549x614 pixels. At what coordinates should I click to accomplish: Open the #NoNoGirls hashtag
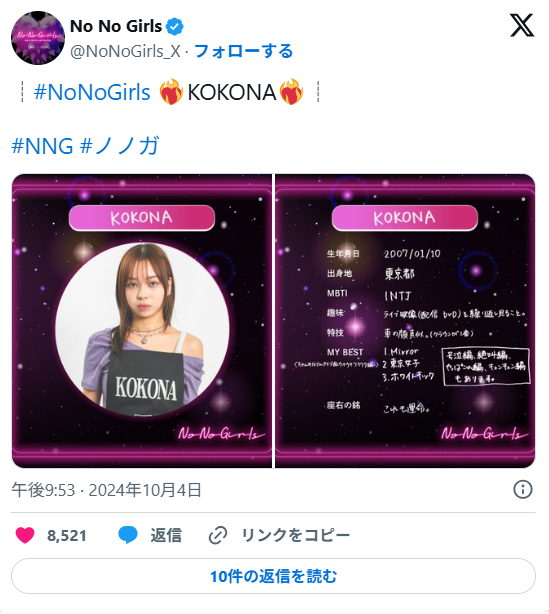(92, 92)
